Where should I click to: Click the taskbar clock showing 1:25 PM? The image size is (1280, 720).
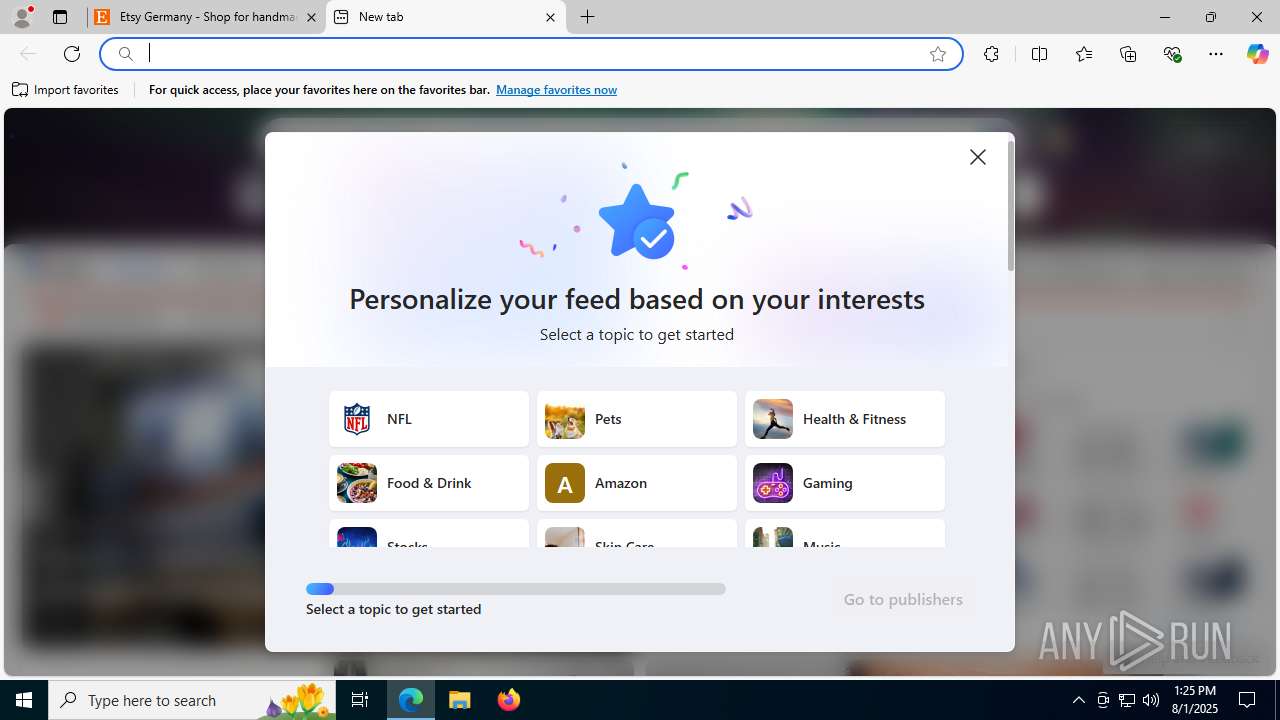(1195, 700)
